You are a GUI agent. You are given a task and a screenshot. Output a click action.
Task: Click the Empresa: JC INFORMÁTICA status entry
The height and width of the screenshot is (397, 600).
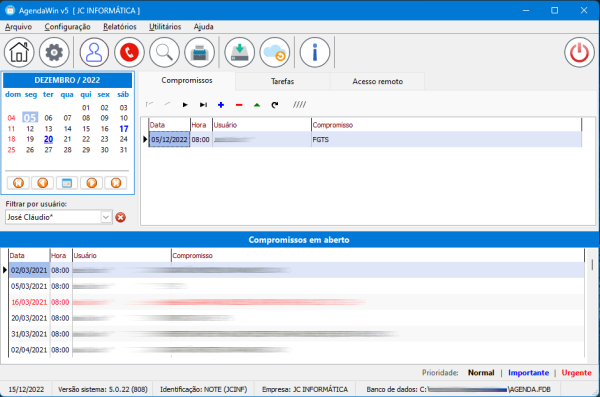305,389
